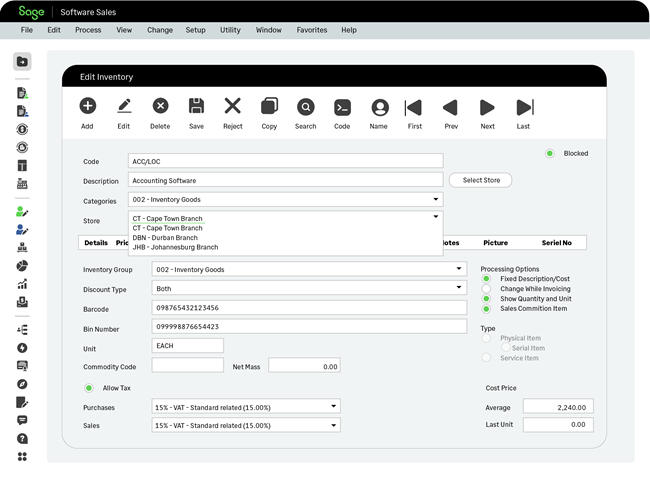Open Search with the magnifier icon
Viewport: 650px width, 487px height.
305,107
